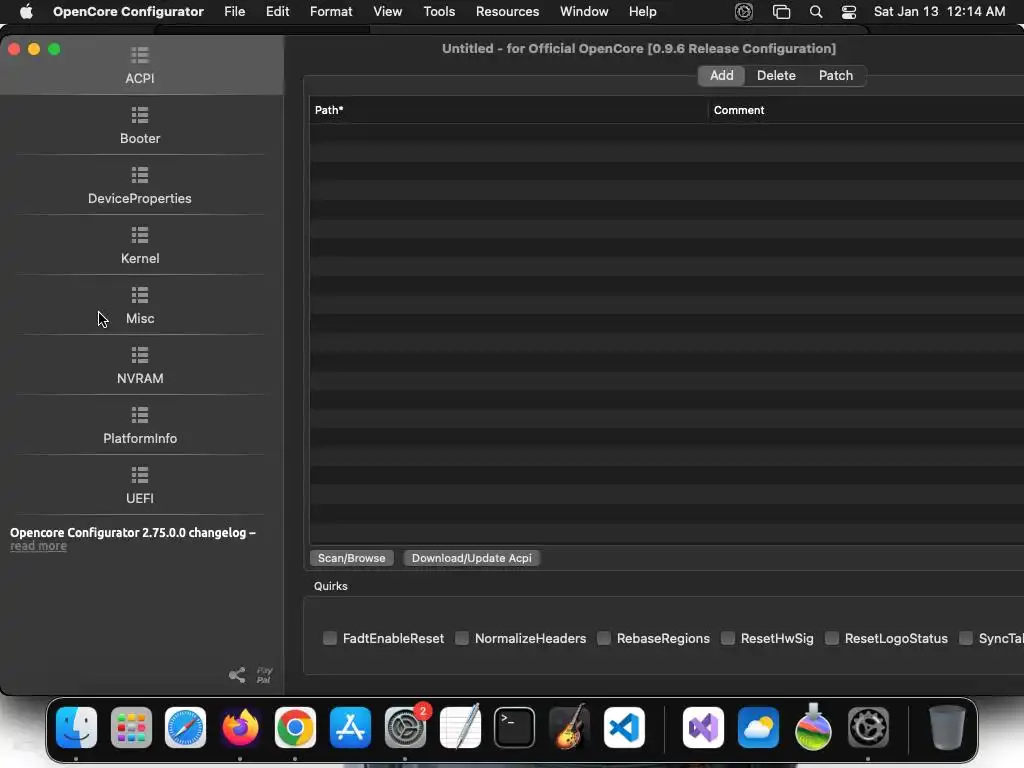
Task: Select the NVRAM section
Action: (x=140, y=366)
